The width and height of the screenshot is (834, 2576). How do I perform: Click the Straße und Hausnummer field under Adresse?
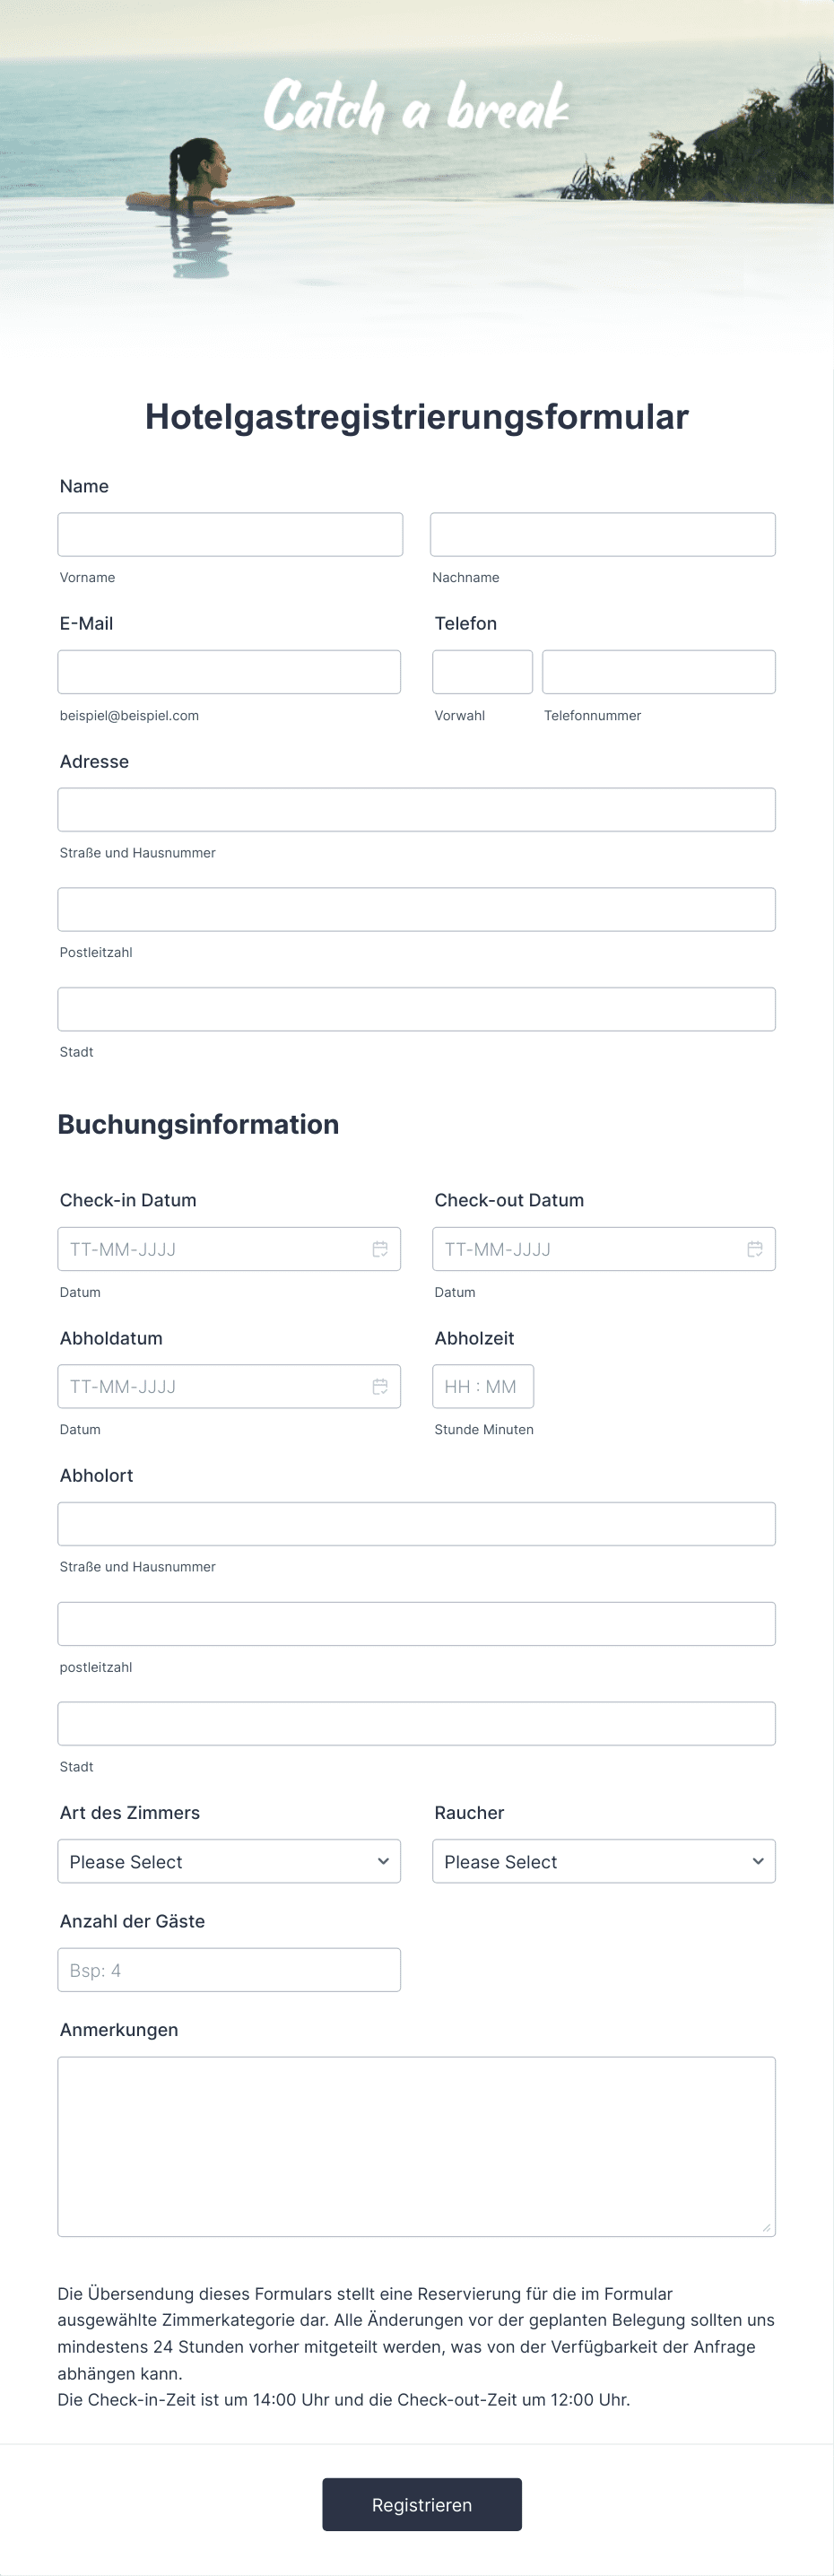tap(417, 809)
